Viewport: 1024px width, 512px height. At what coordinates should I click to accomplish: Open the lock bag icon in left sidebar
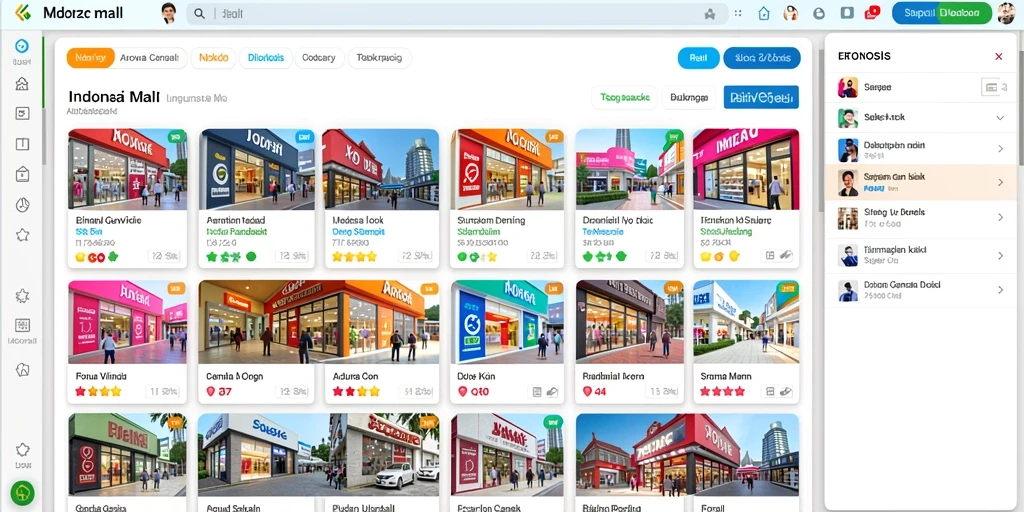point(22,174)
